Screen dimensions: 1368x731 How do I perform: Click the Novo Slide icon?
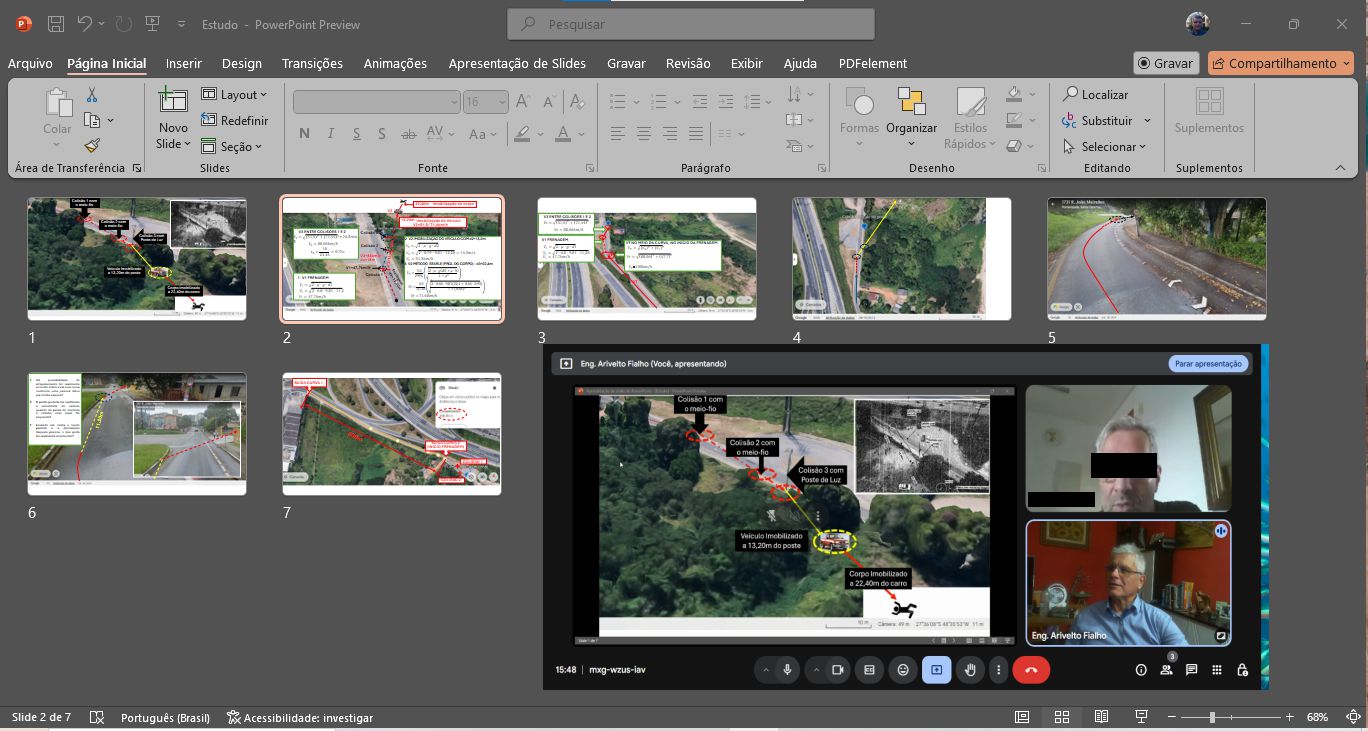pyautogui.click(x=172, y=102)
